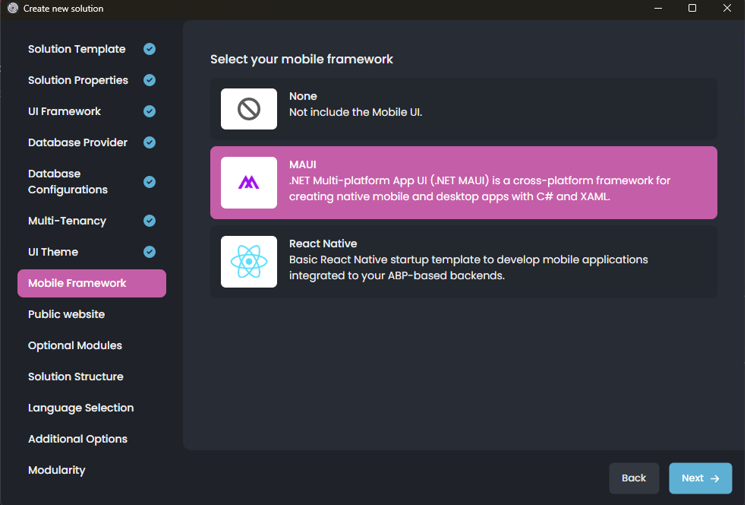
Task: Minimize the Create new solution window
Action: (x=658, y=8)
